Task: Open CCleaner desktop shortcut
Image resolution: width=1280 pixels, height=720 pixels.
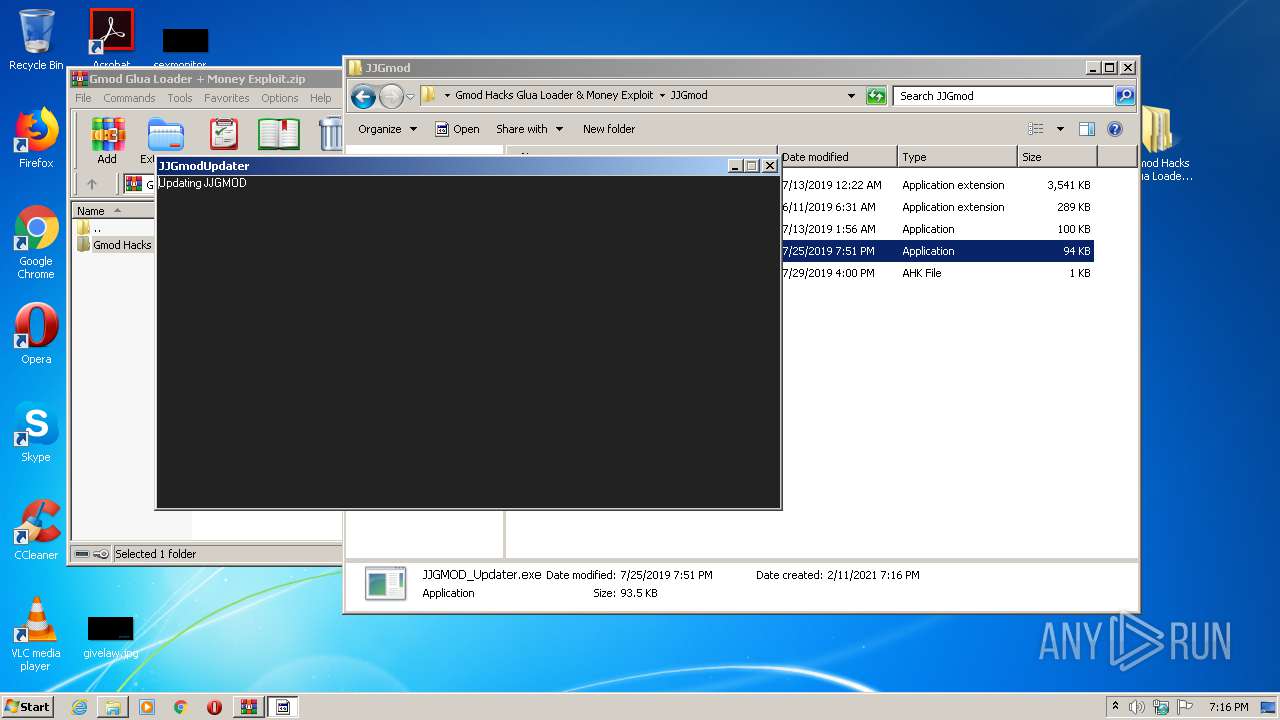Action: pyautogui.click(x=36, y=530)
